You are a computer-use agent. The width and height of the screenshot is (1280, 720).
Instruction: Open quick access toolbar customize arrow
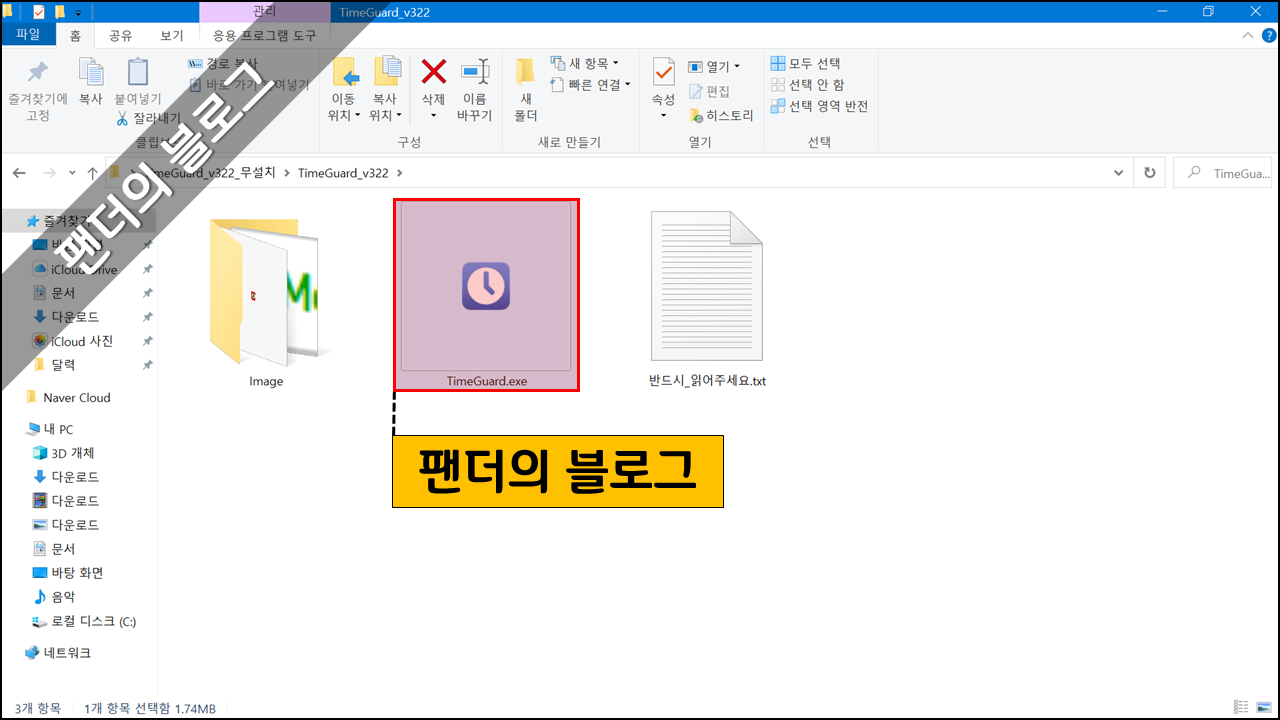78,12
